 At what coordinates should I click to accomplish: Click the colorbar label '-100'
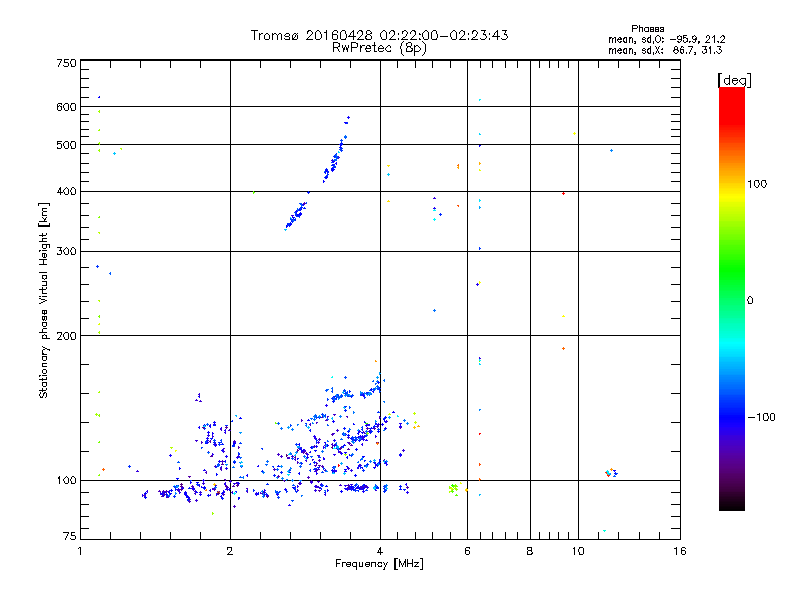761,417
